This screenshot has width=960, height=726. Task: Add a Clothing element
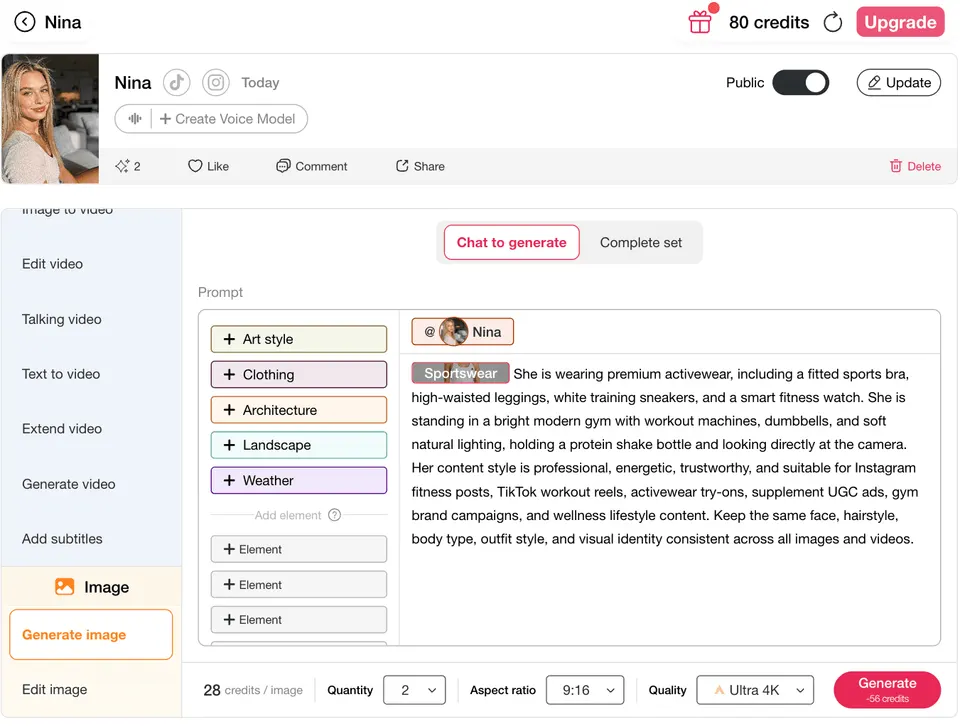(299, 375)
